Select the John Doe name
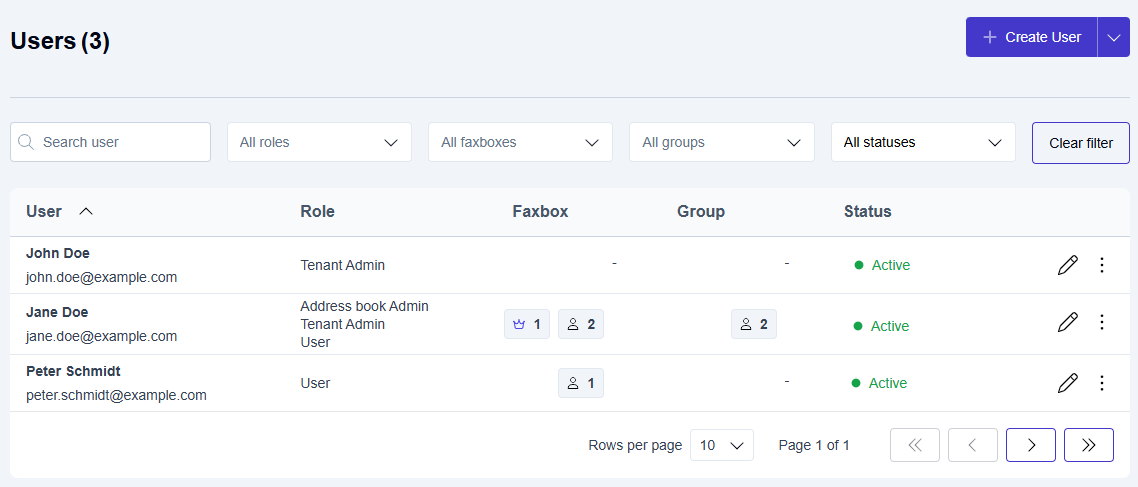1138x487 pixels. pyautogui.click(x=58, y=253)
